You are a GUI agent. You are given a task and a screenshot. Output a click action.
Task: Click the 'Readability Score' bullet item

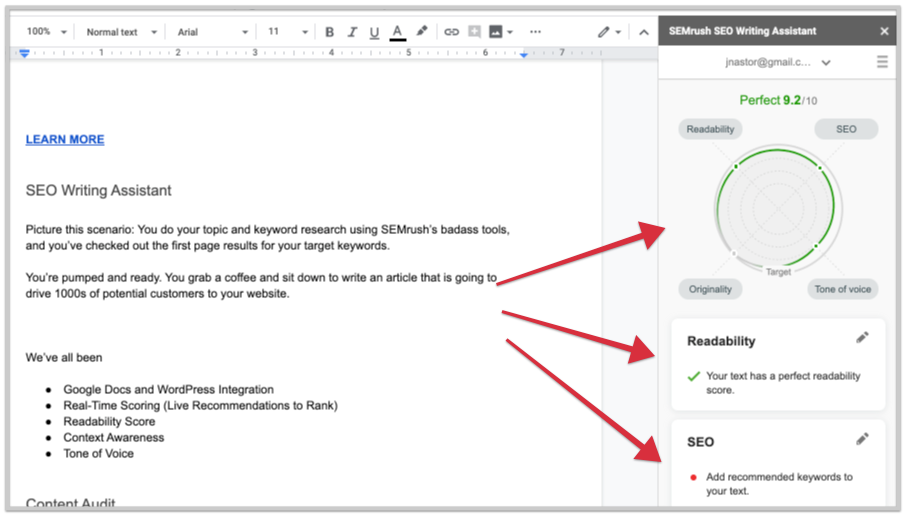109,422
